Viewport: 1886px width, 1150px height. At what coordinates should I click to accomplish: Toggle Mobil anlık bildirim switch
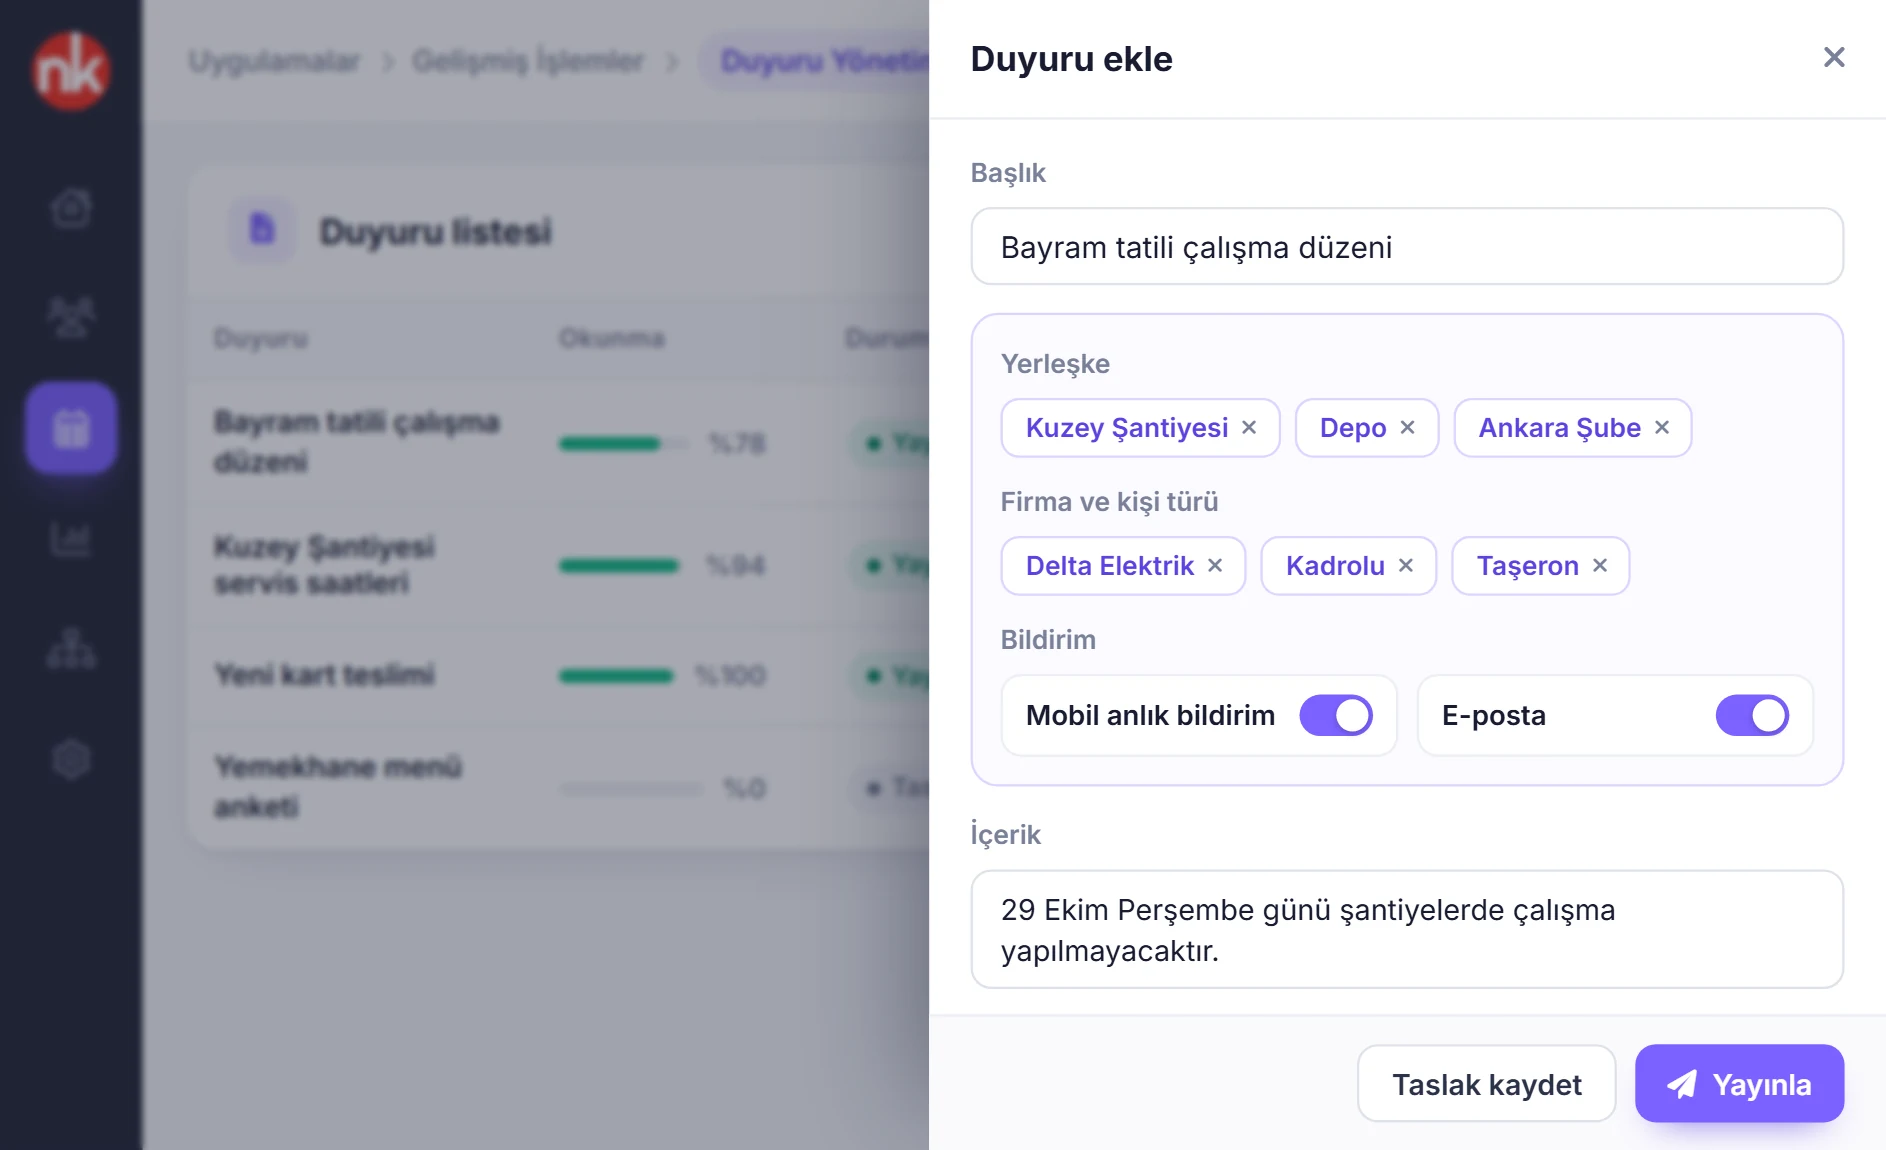(x=1336, y=715)
